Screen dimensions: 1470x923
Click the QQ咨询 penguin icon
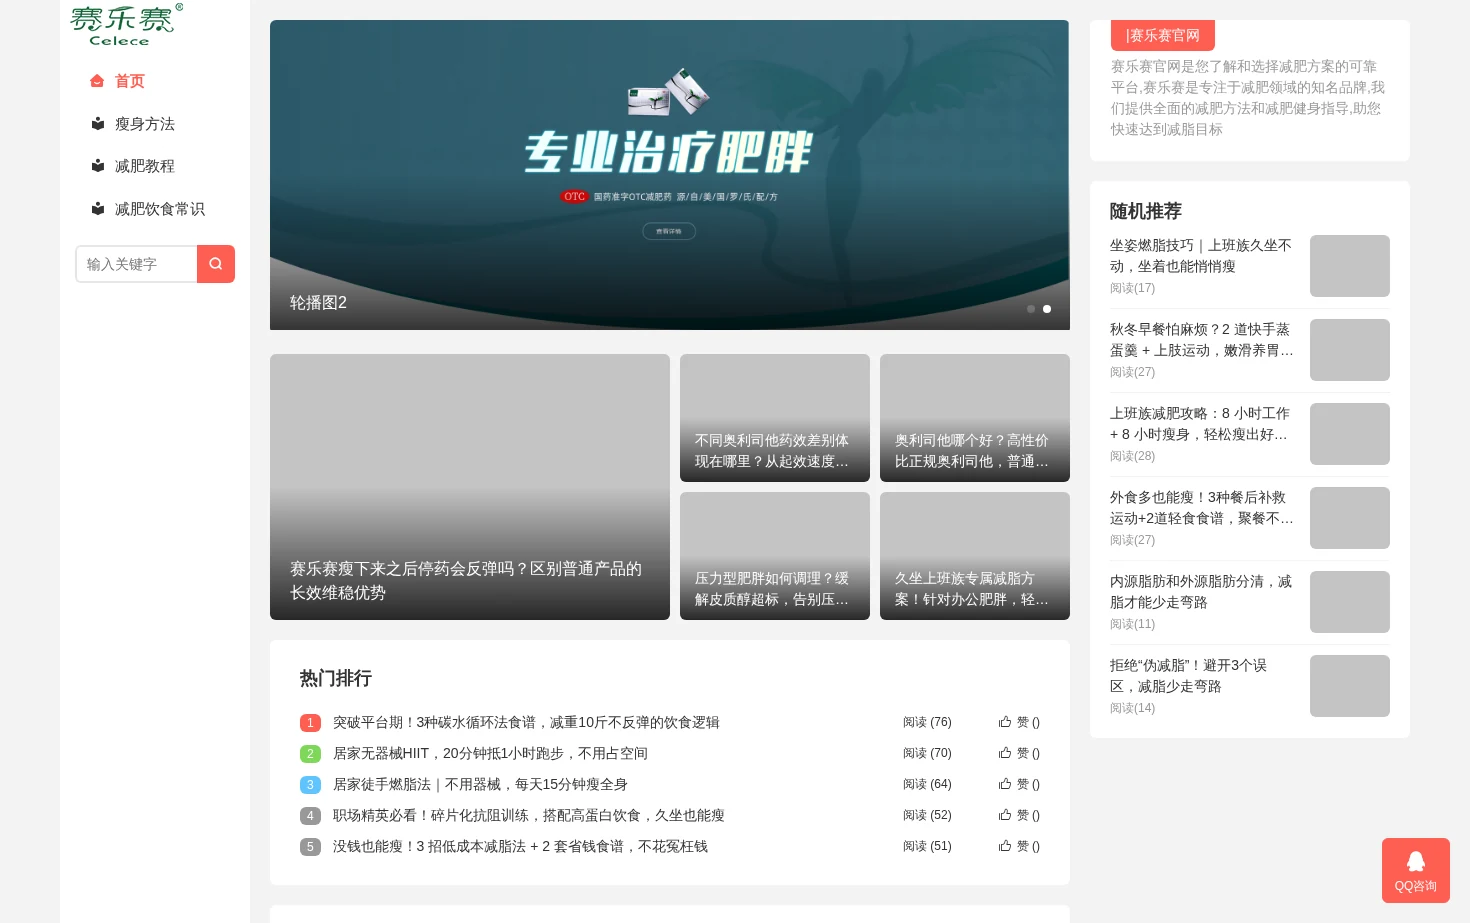[1416, 861]
